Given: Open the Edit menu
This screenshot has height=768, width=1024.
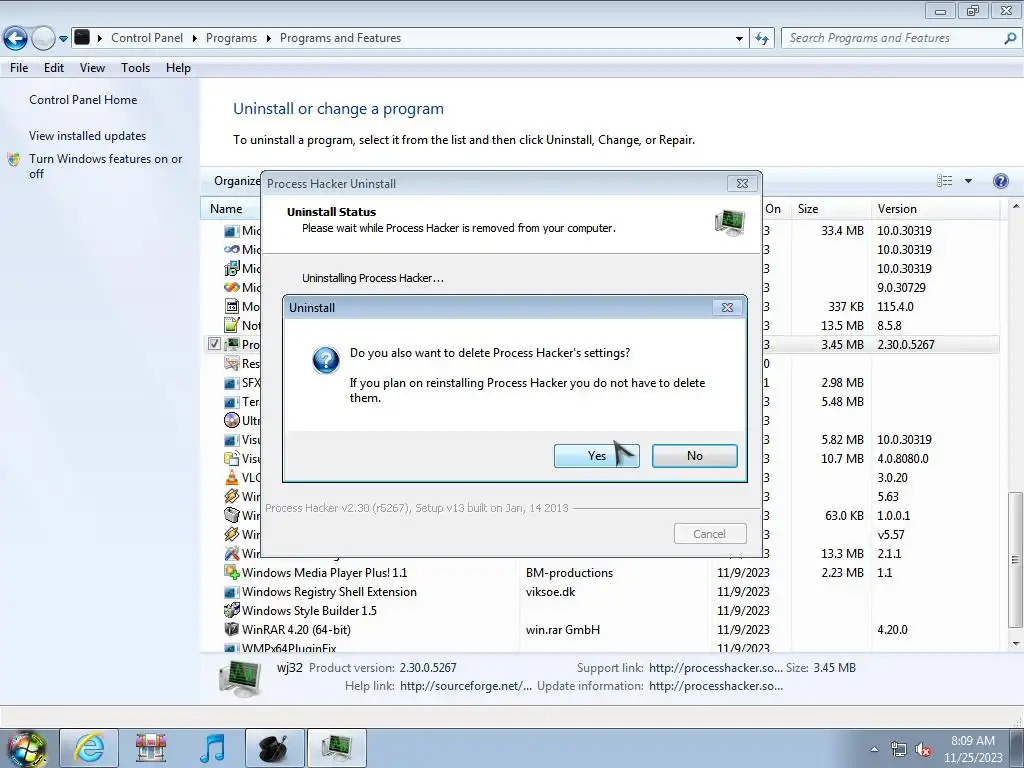Looking at the screenshot, I should click(x=54, y=68).
